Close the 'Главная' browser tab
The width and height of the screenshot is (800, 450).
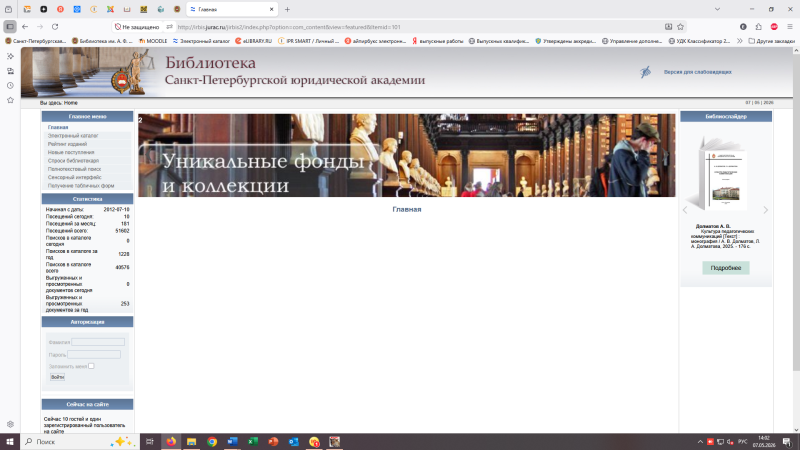click(x=271, y=9)
